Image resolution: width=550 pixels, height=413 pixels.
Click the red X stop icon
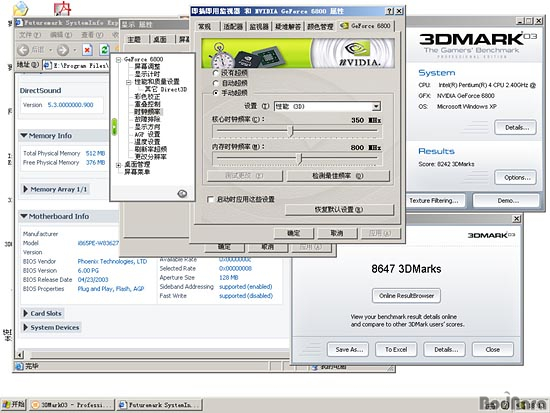click(87, 50)
